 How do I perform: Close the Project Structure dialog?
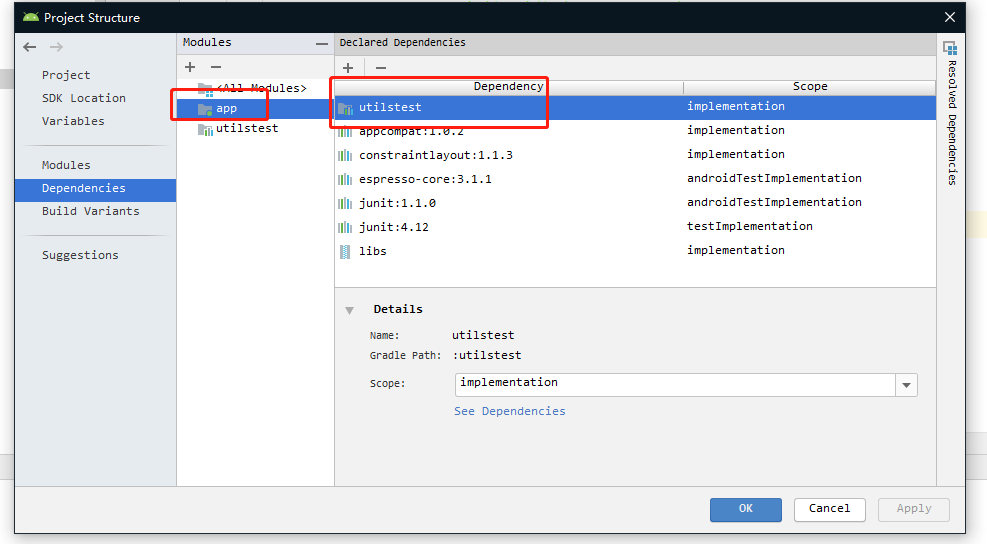(950, 18)
